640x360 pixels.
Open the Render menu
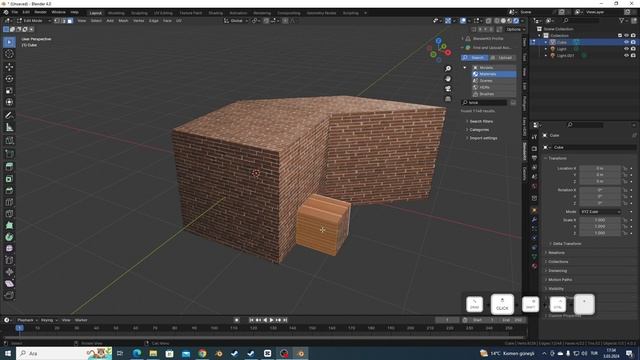[40, 12]
